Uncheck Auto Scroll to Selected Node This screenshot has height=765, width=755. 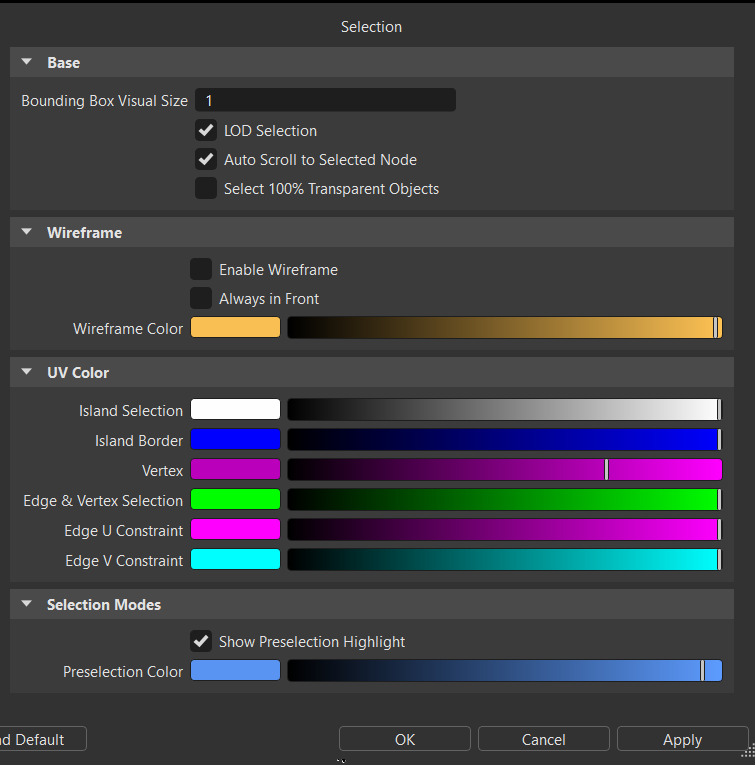(x=206, y=159)
